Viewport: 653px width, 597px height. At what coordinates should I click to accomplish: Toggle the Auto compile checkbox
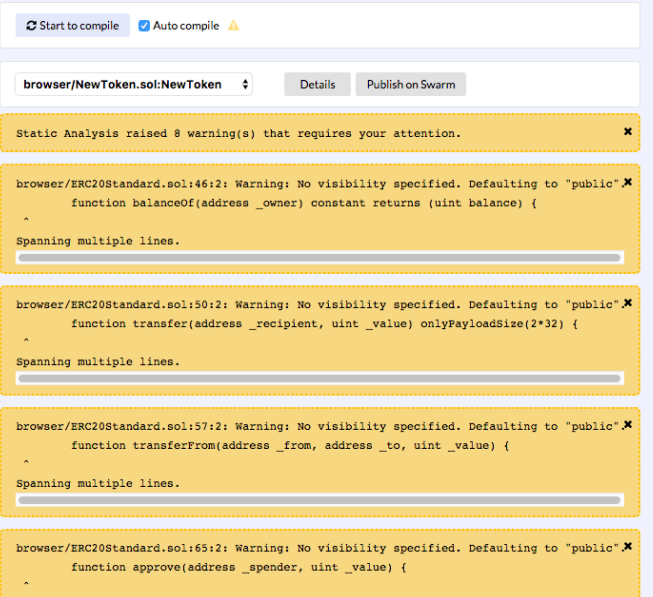144,26
